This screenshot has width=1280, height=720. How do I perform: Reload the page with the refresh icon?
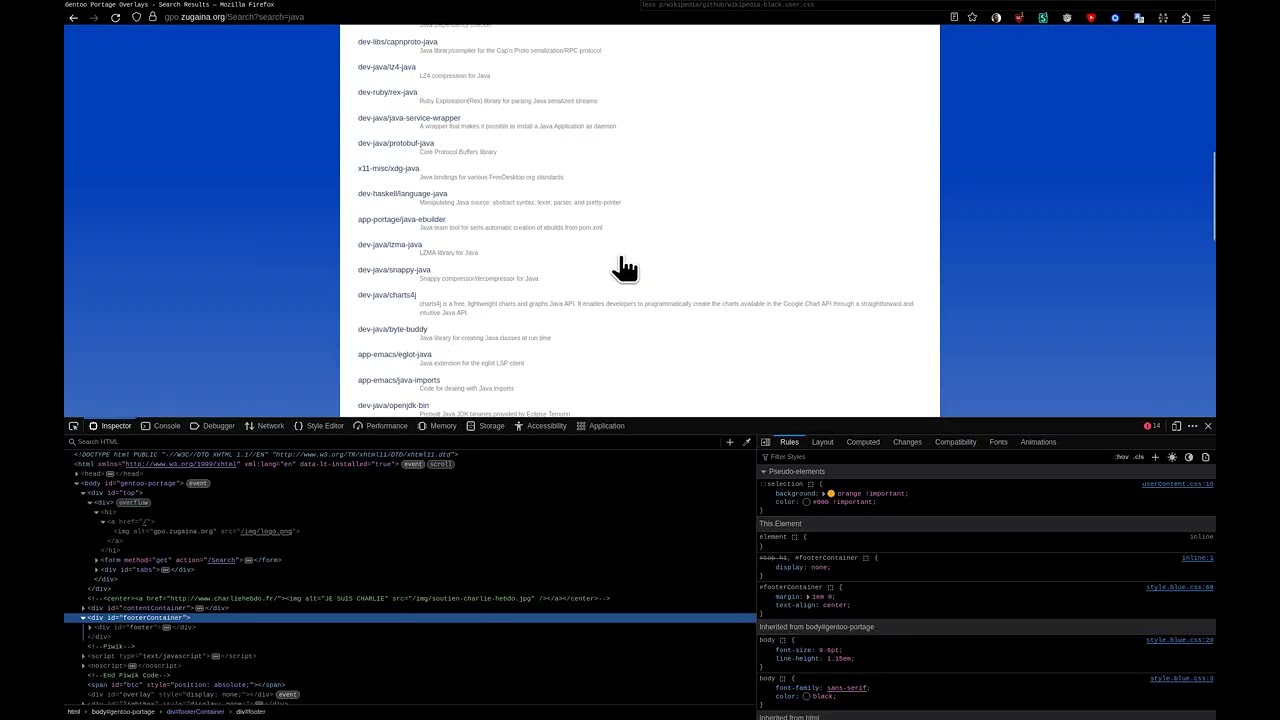115,17
